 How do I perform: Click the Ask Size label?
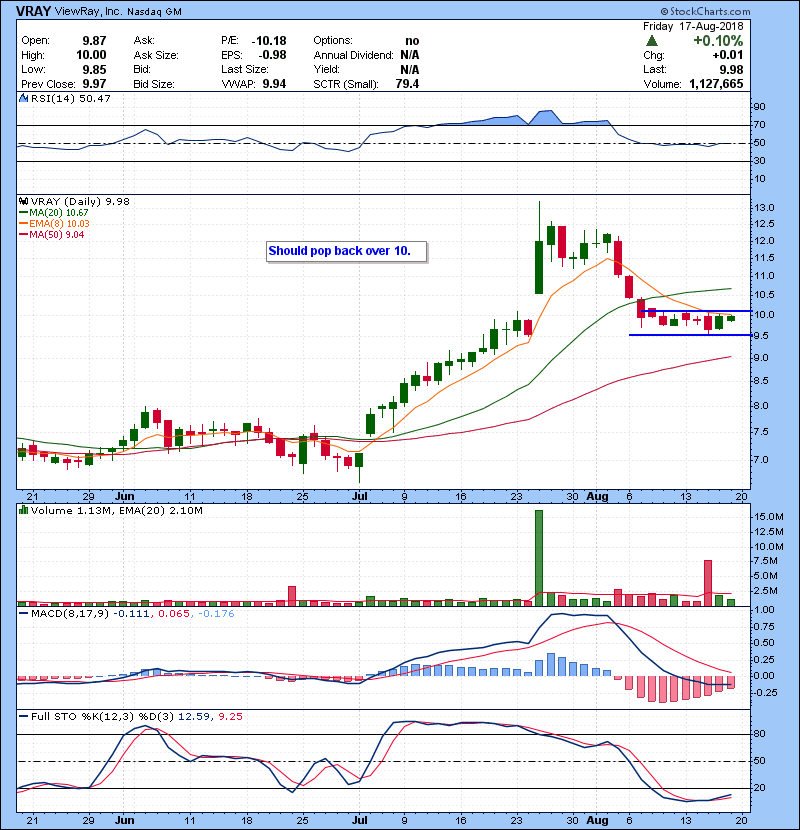tap(156, 55)
